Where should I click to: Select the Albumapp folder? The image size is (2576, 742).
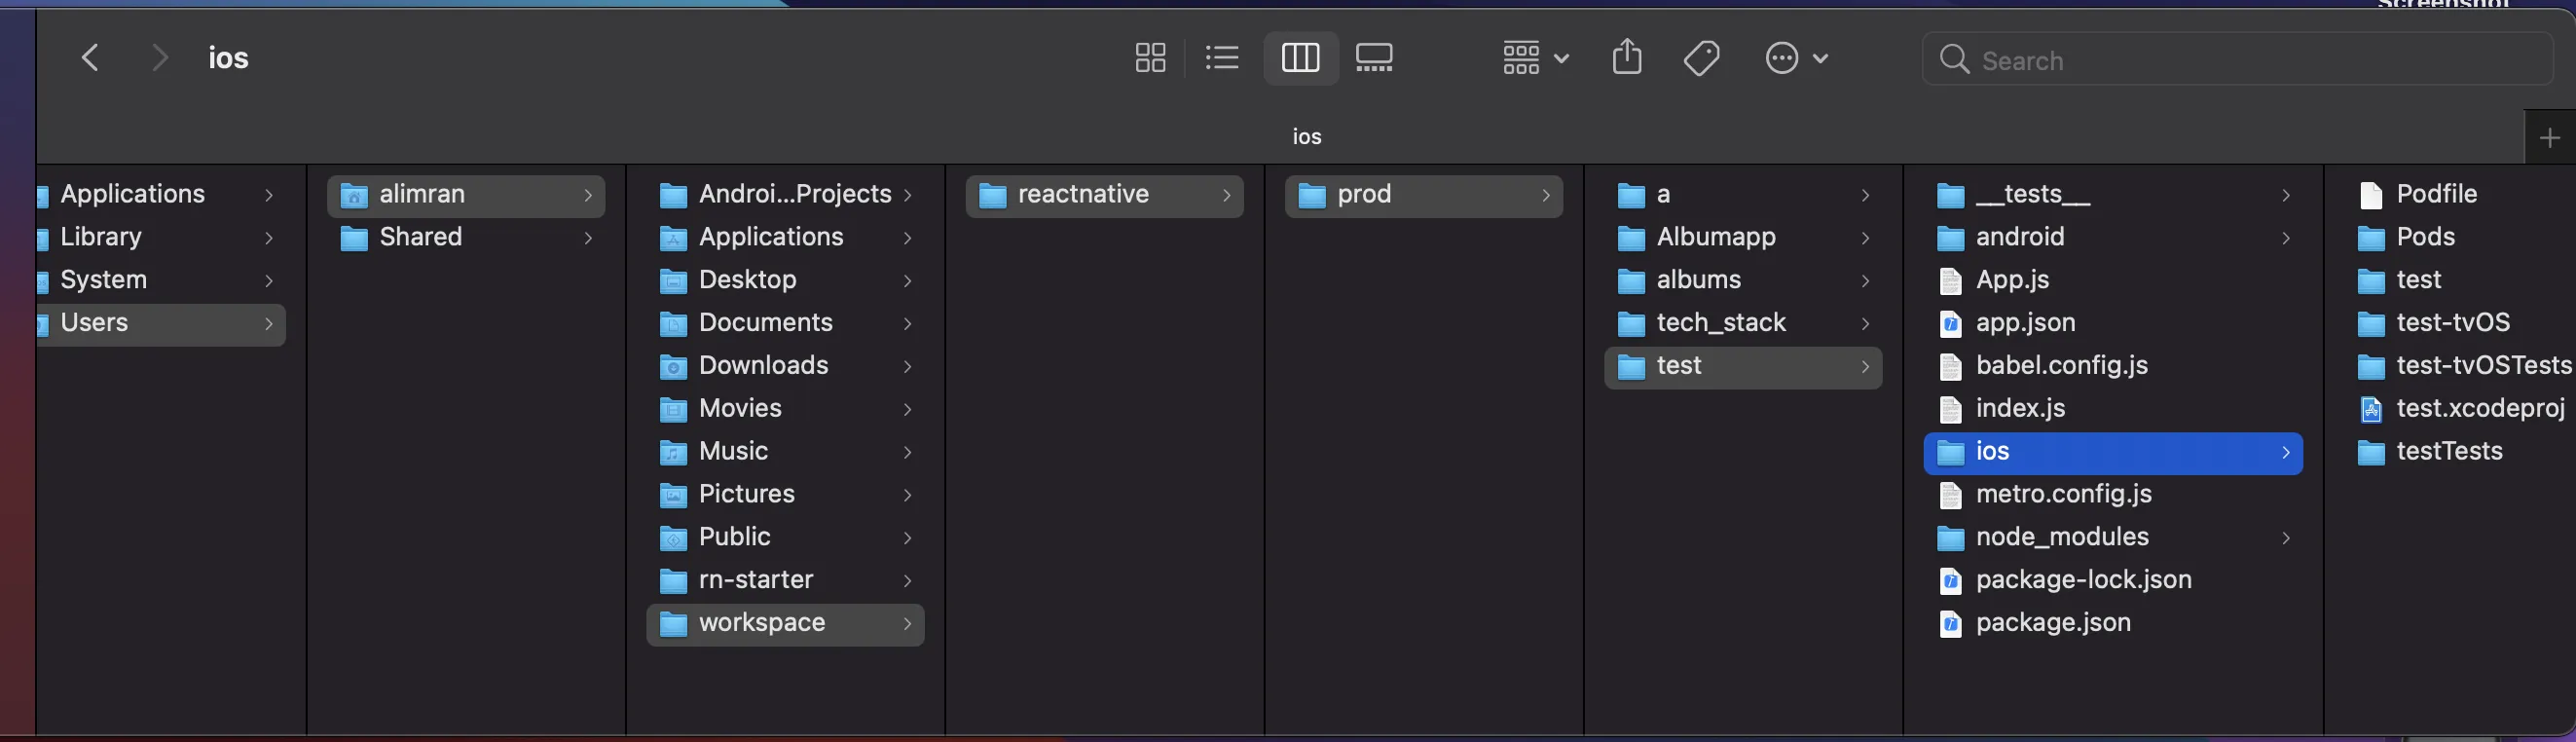point(1715,237)
